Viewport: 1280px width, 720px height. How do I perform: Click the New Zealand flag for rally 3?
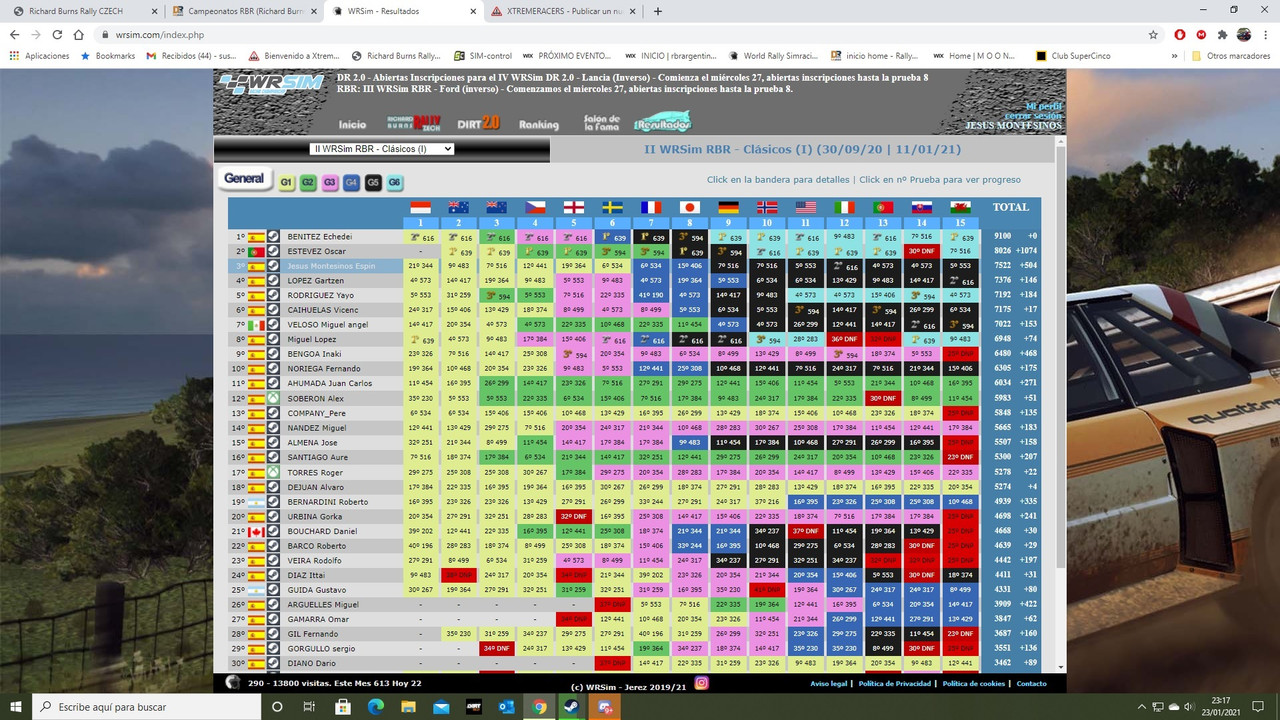click(x=497, y=207)
